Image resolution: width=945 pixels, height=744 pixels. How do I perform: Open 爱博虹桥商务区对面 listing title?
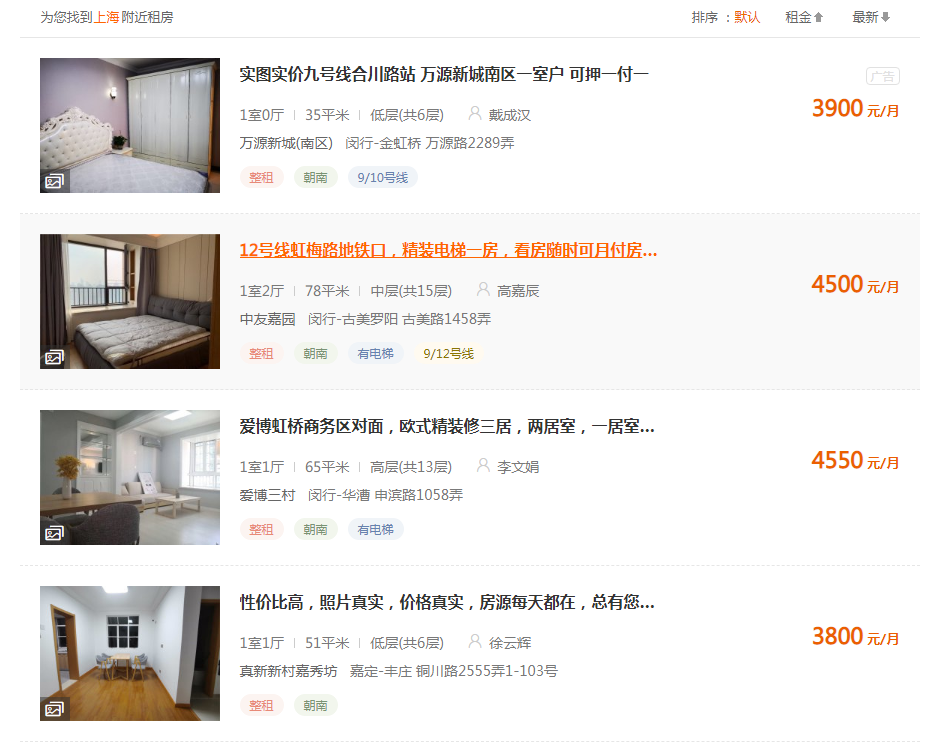(x=447, y=426)
